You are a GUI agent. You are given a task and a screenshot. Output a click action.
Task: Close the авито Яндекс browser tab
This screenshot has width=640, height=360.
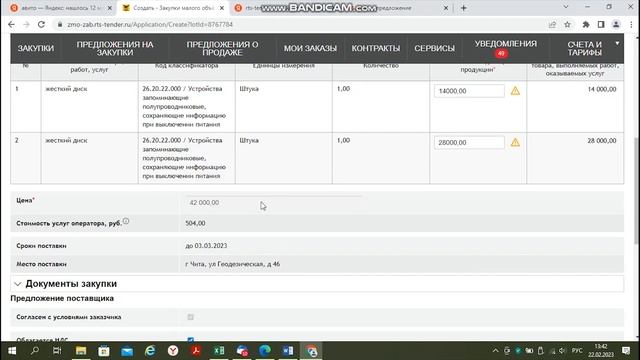click(109, 8)
